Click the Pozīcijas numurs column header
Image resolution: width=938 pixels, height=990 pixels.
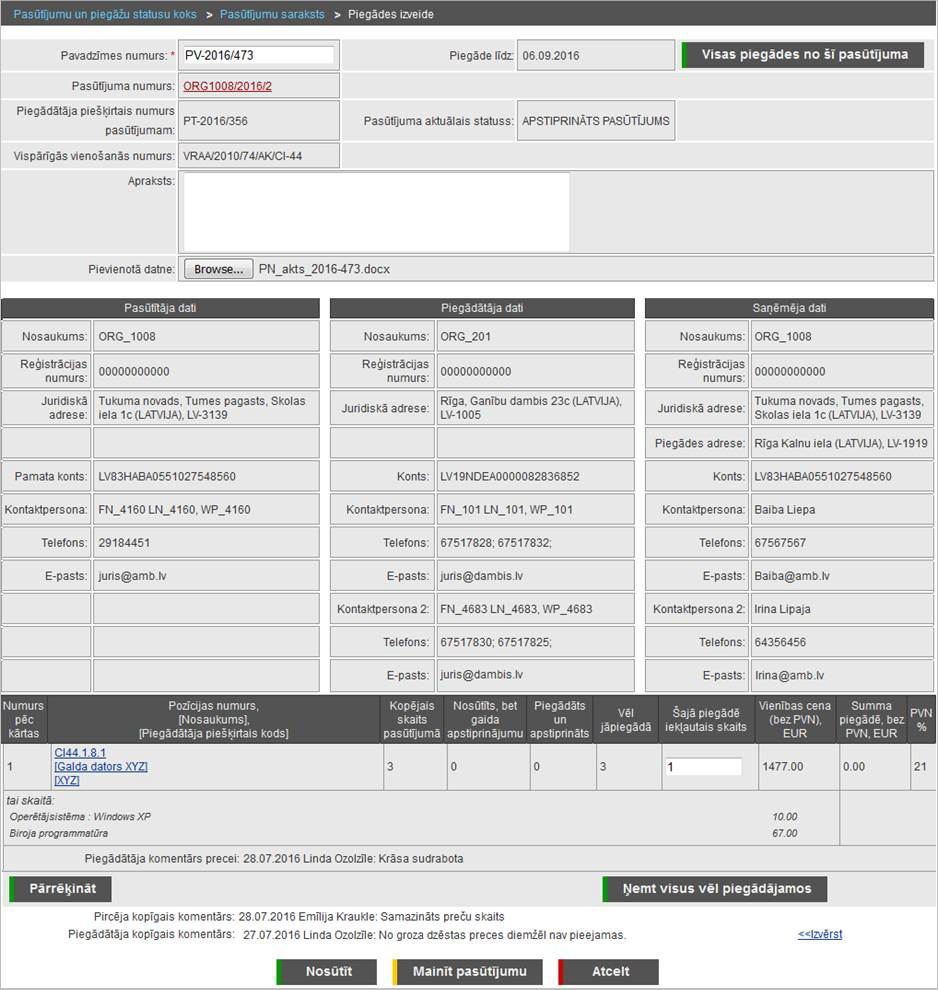pyautogui.click(x=214, y=720)
